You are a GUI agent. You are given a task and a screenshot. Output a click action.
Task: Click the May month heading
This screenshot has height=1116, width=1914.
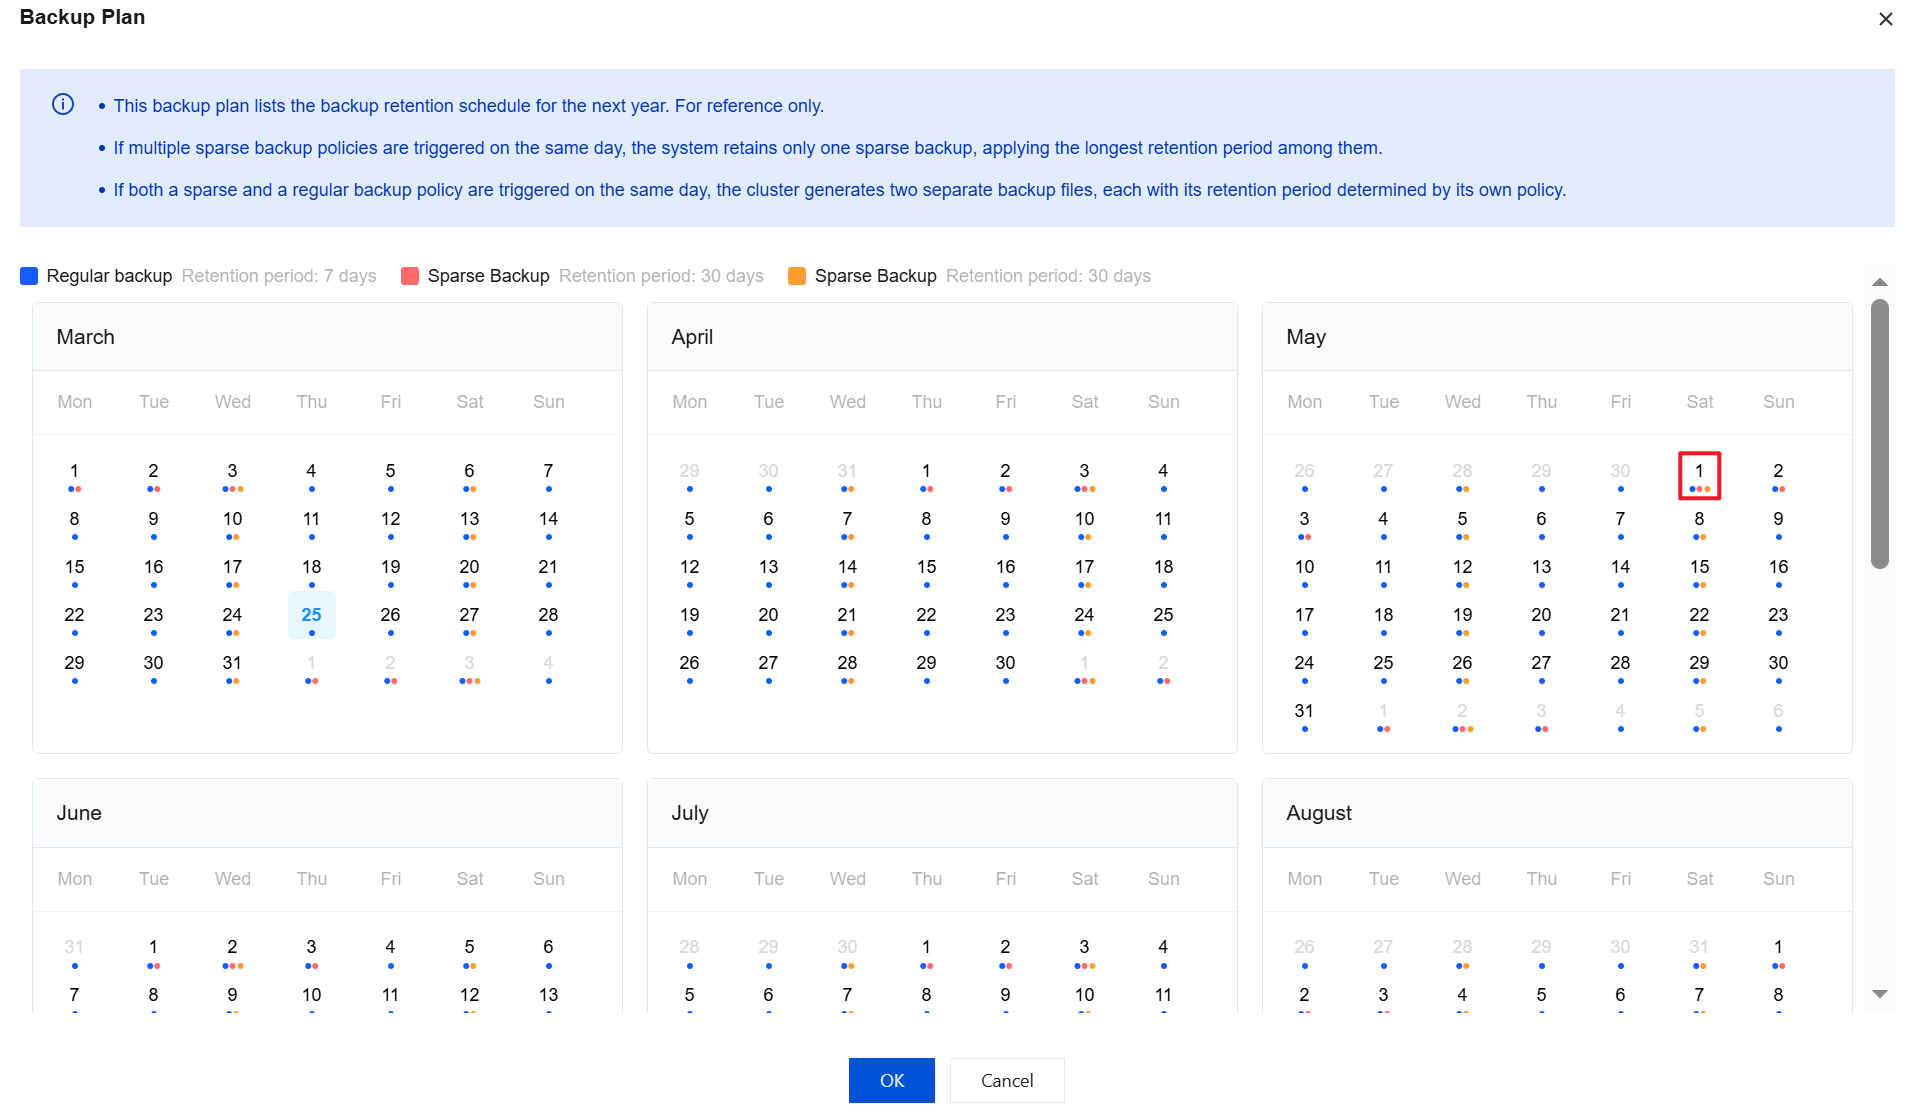click(1306, 337)
